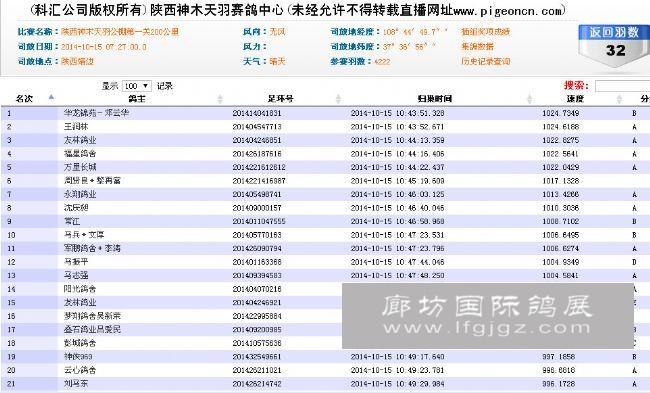Click the search input field
650x393 pixels.
tap(622, 86)
